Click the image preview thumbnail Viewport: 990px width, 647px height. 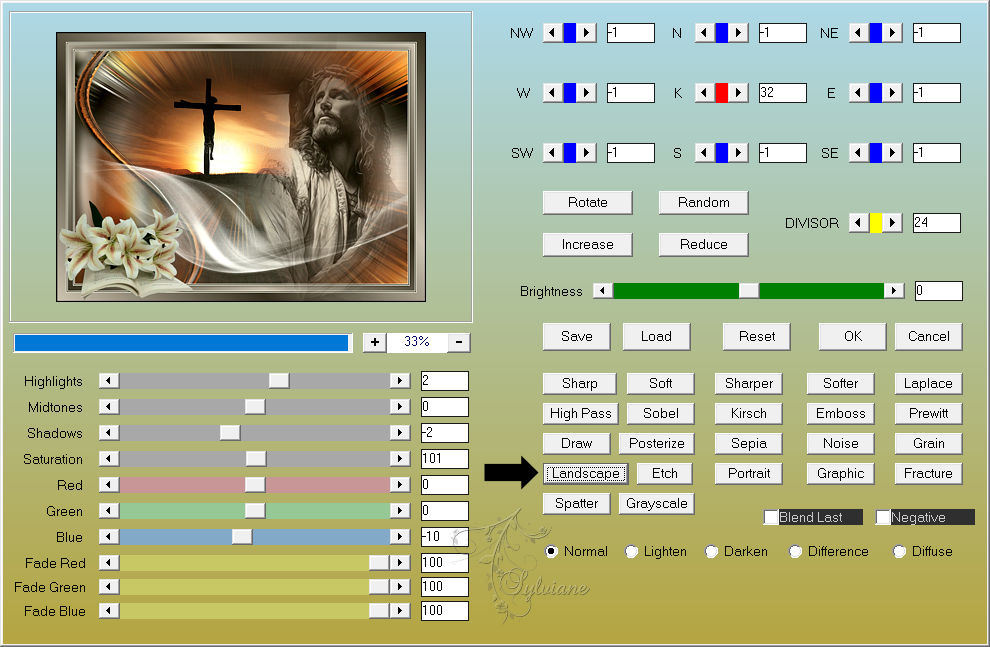point(241,167)
